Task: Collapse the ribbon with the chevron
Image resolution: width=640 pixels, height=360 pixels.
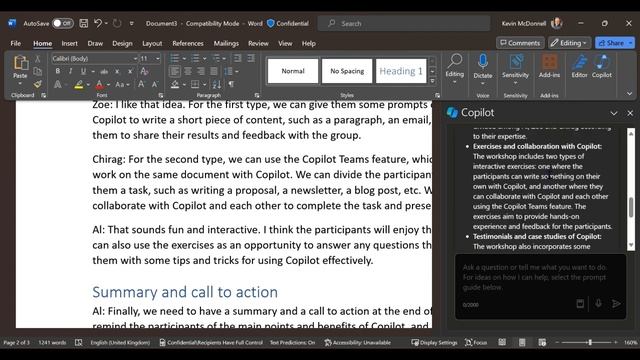Action: tap(629, 94)
